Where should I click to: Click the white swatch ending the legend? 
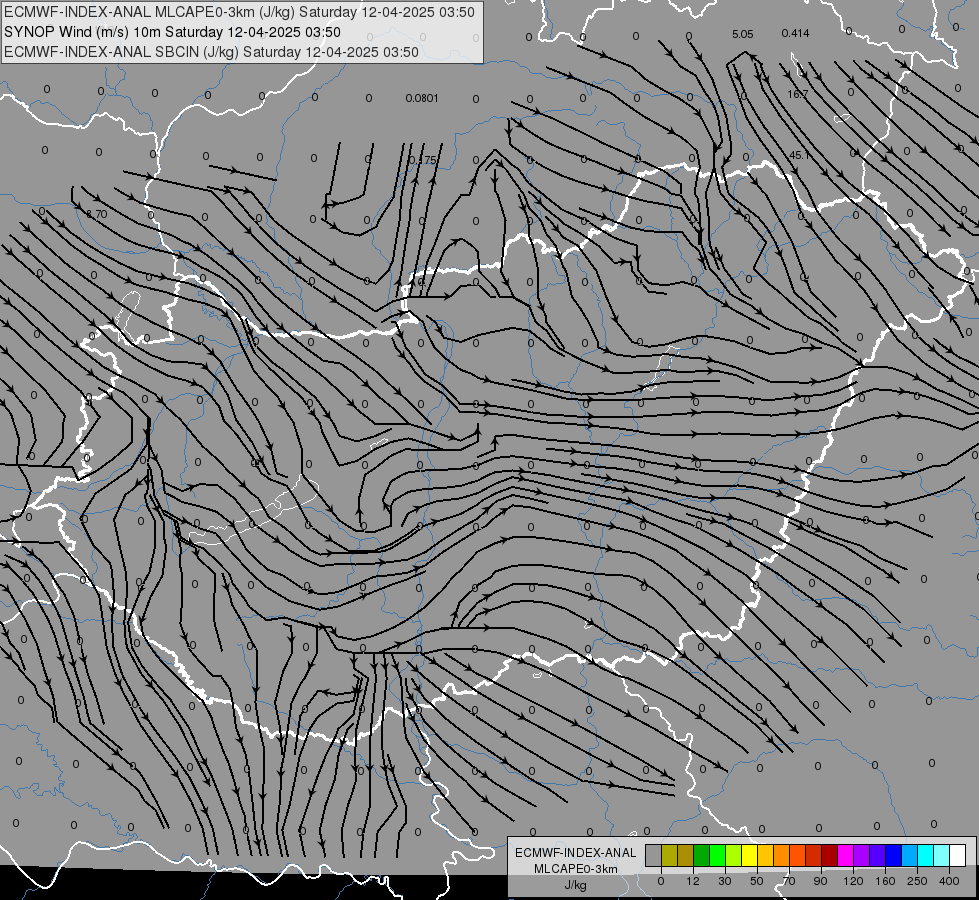[958, 856]
